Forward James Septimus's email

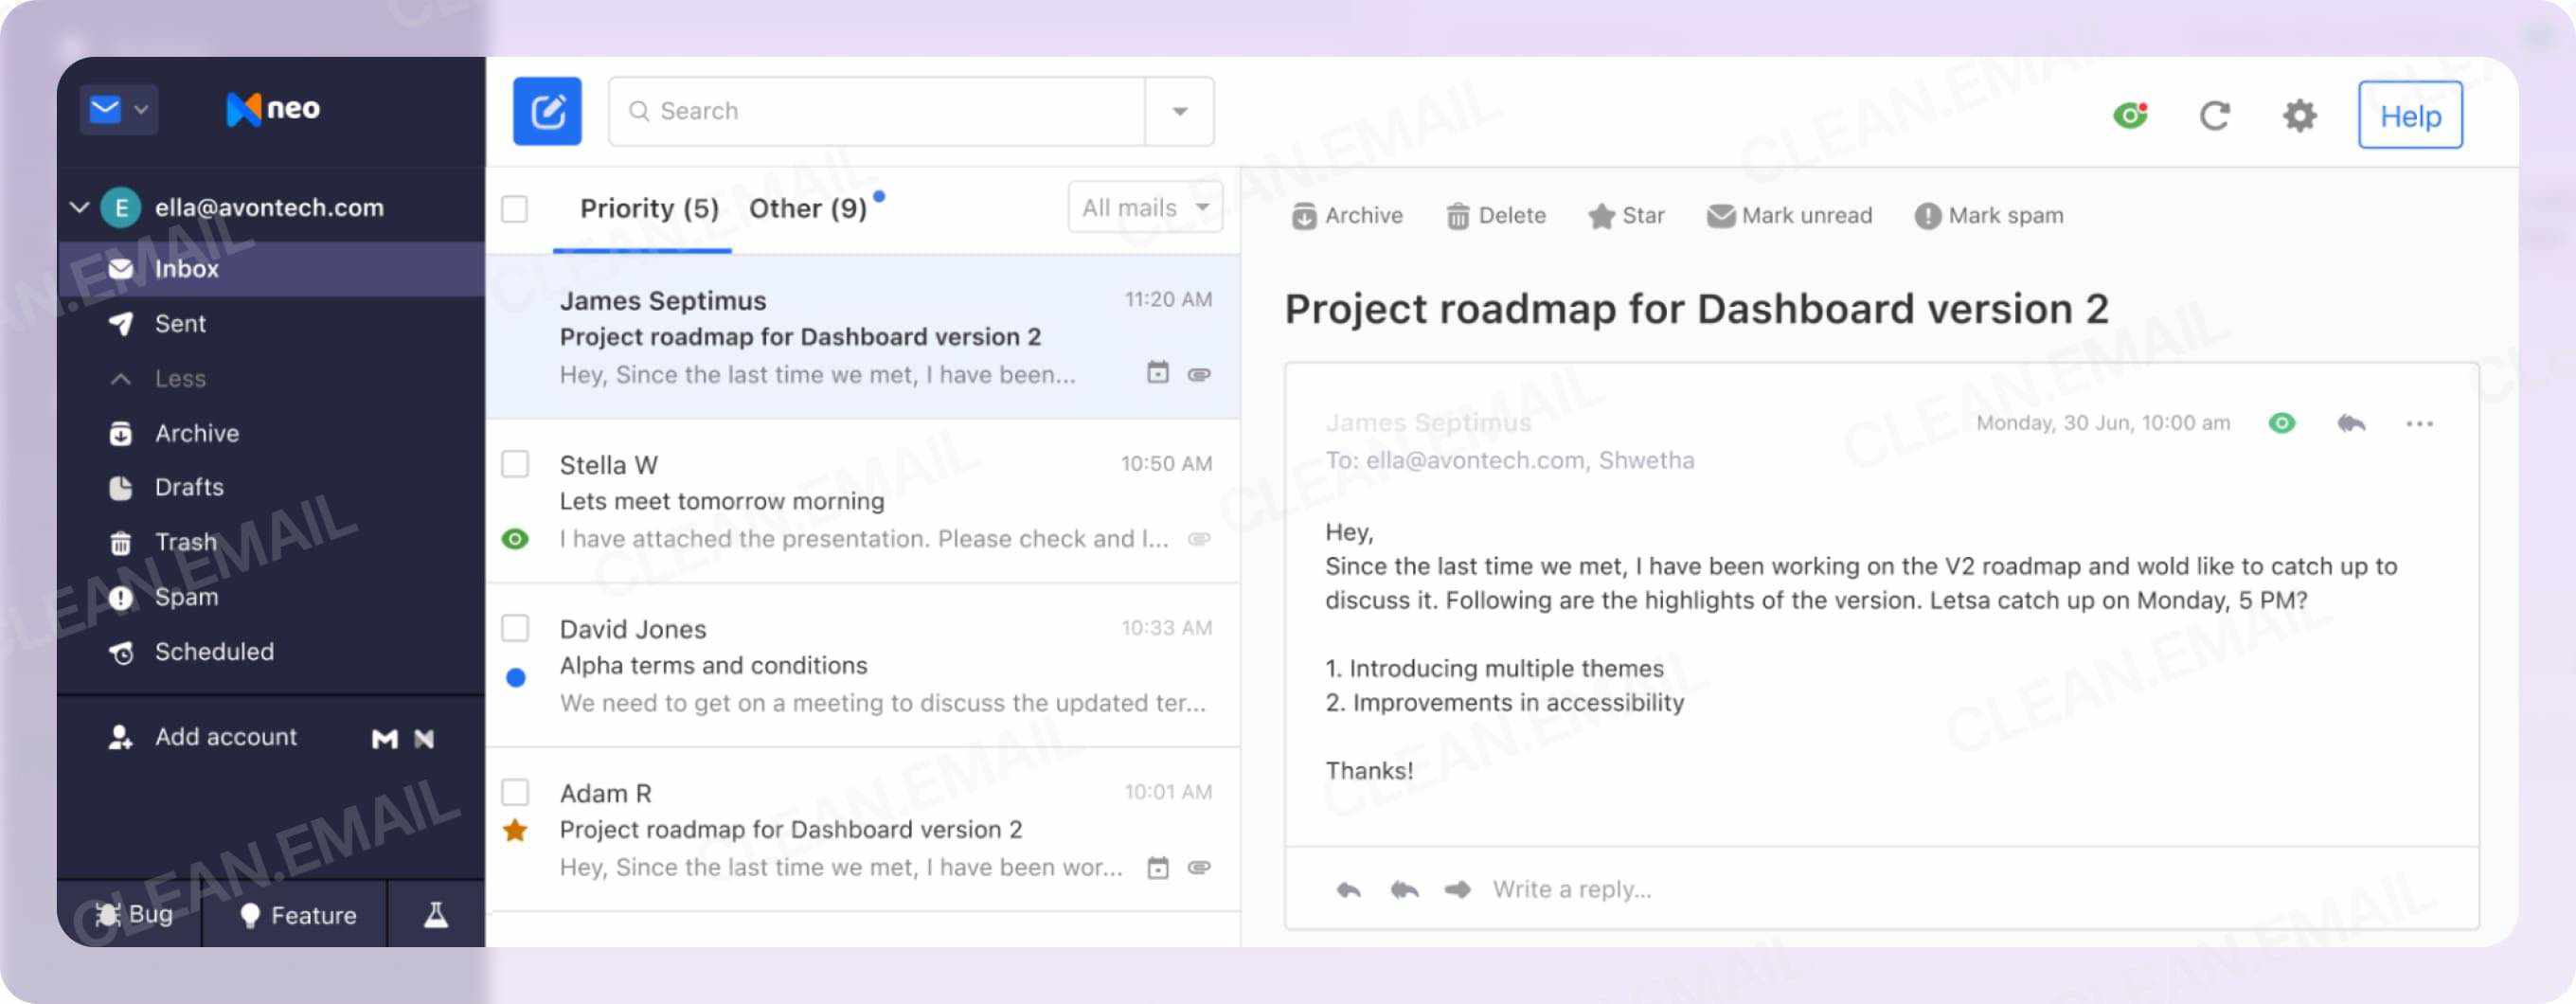[1459, 889]
